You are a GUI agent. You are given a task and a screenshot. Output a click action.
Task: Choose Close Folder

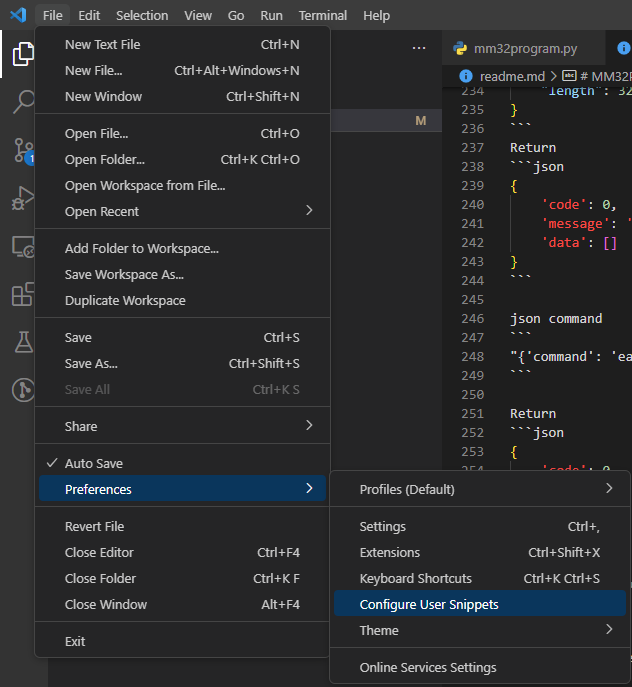pyautogui.click(x=182, y=578)
